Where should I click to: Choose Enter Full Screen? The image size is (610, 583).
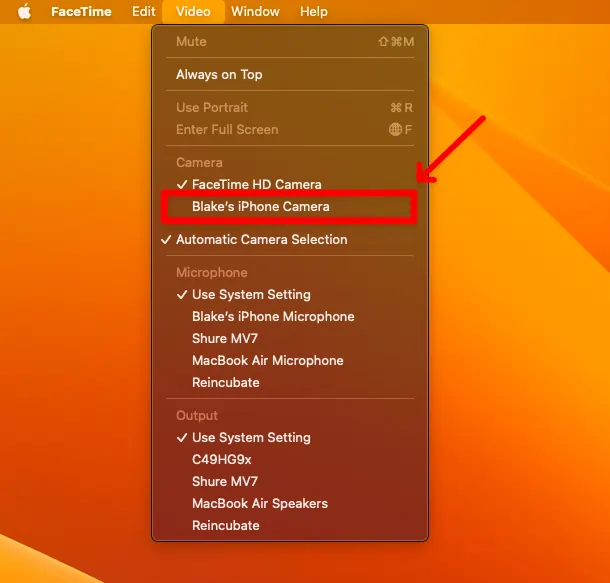(290, 130)
